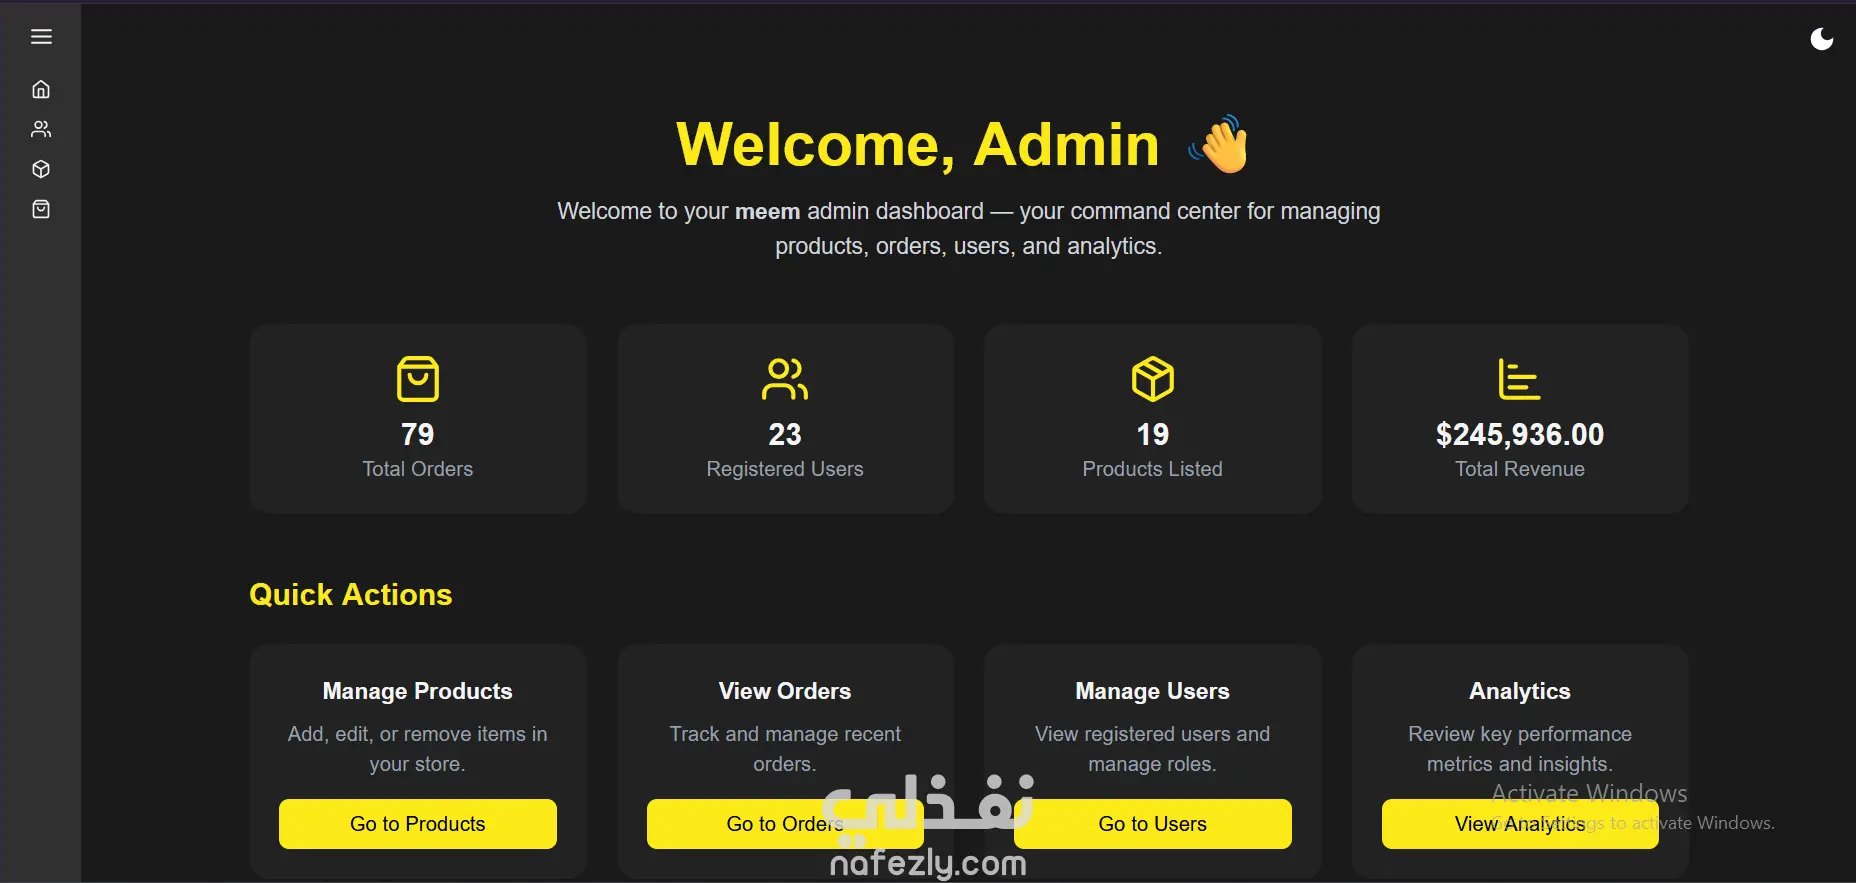Go to Home via the sidebar house icon
1856x883 pixels.
pyautogui.click(x=41, y=89)
